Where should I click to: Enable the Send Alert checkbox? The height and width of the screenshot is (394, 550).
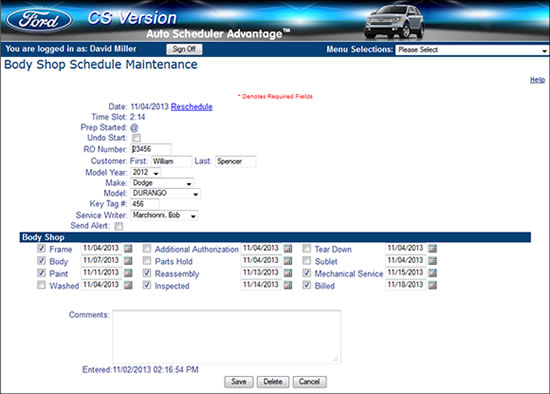tap(119, 226)
